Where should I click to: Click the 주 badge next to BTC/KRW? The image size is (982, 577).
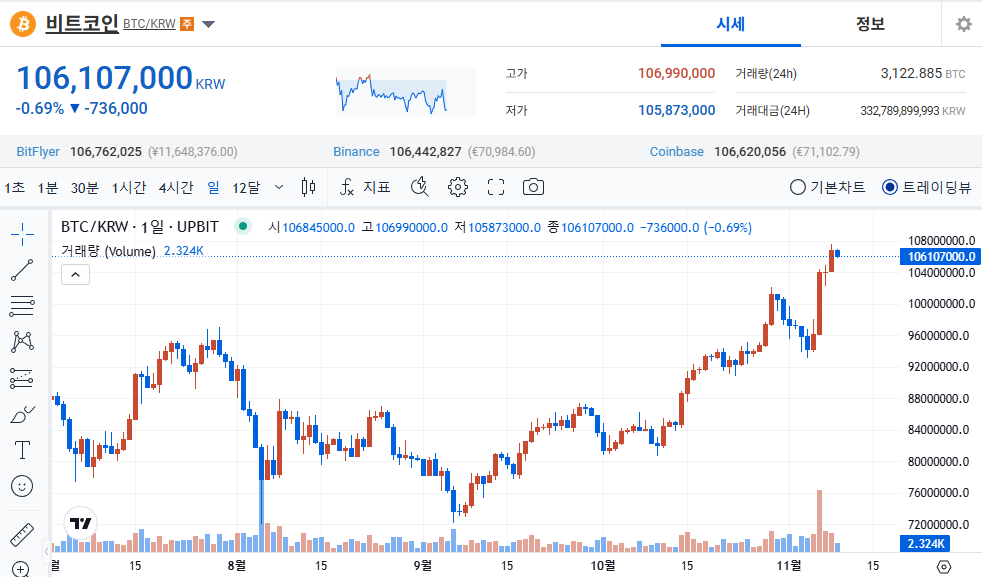187,24
